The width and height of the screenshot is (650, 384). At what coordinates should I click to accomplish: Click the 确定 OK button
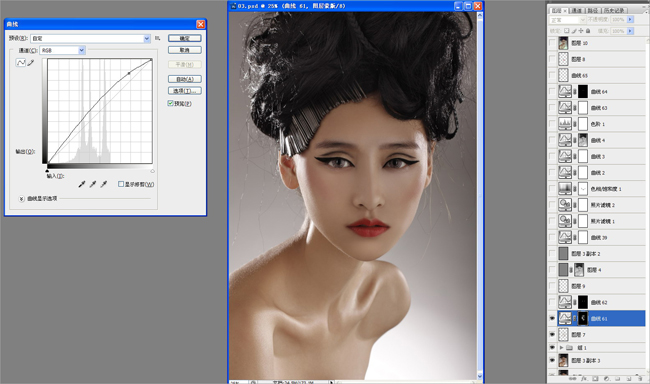pyautogui.click(x=185, y=38)
